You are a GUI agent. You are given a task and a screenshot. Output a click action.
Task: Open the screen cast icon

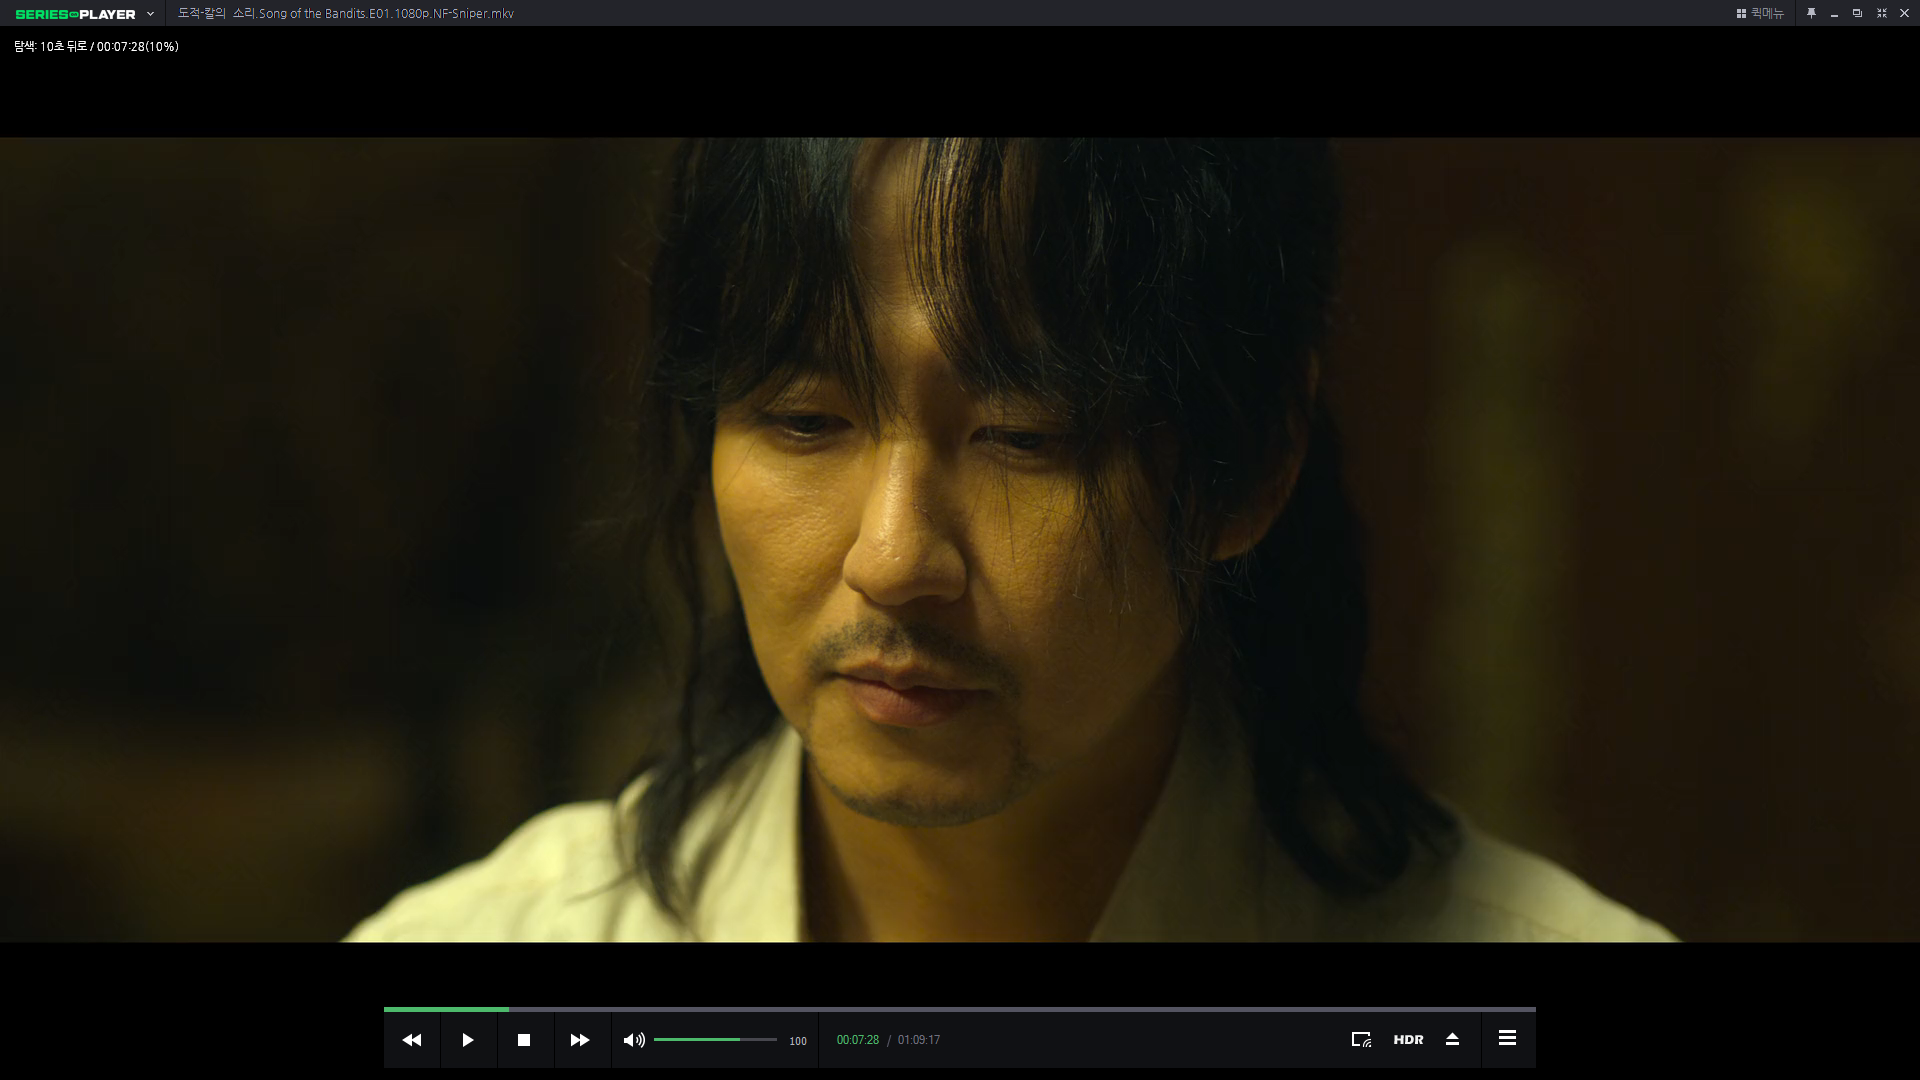[x=1361, y=1040]
